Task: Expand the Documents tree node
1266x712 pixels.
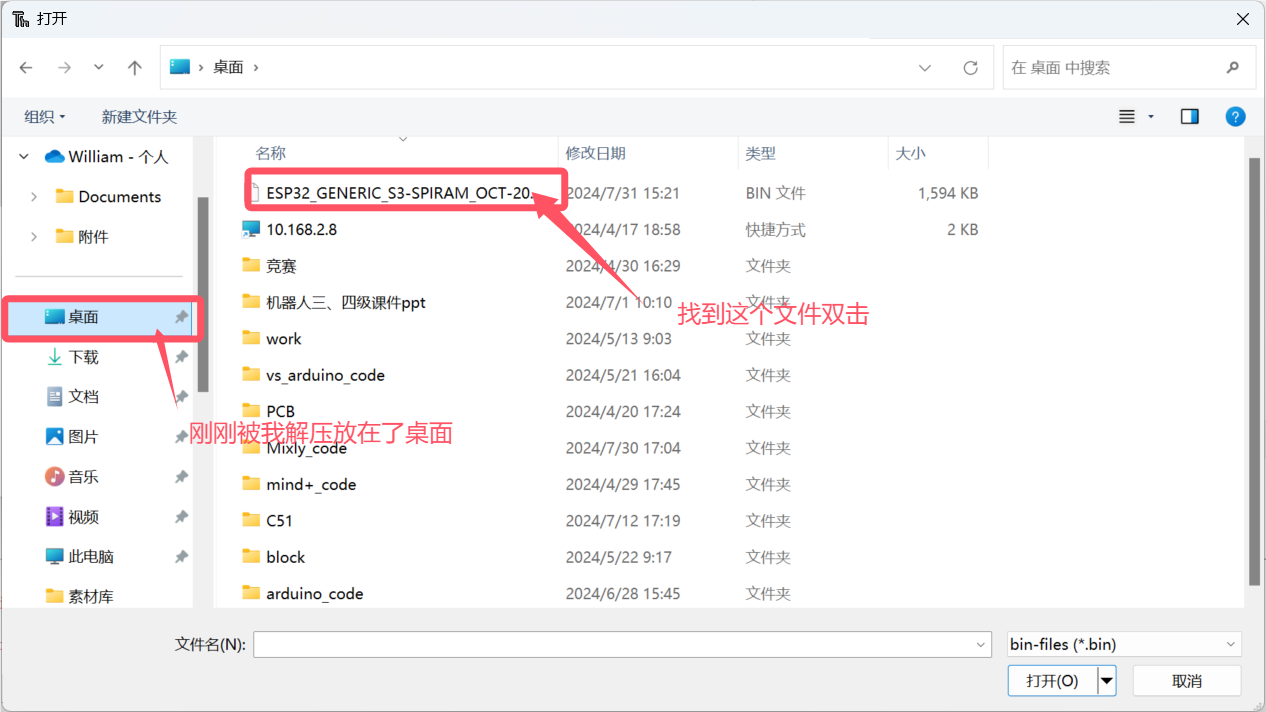Action: pos(34,197)
